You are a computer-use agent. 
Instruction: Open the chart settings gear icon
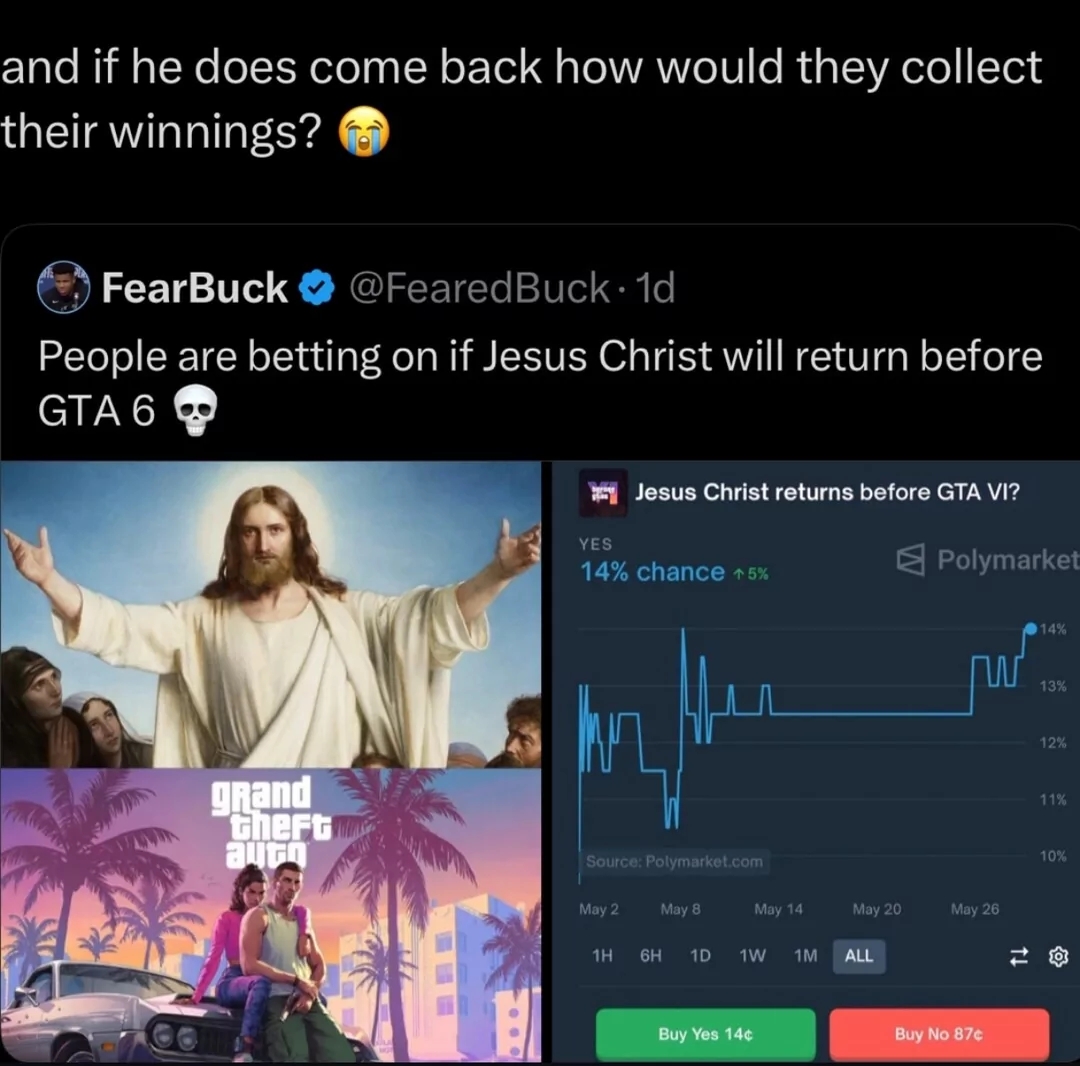pos(1058,957)
